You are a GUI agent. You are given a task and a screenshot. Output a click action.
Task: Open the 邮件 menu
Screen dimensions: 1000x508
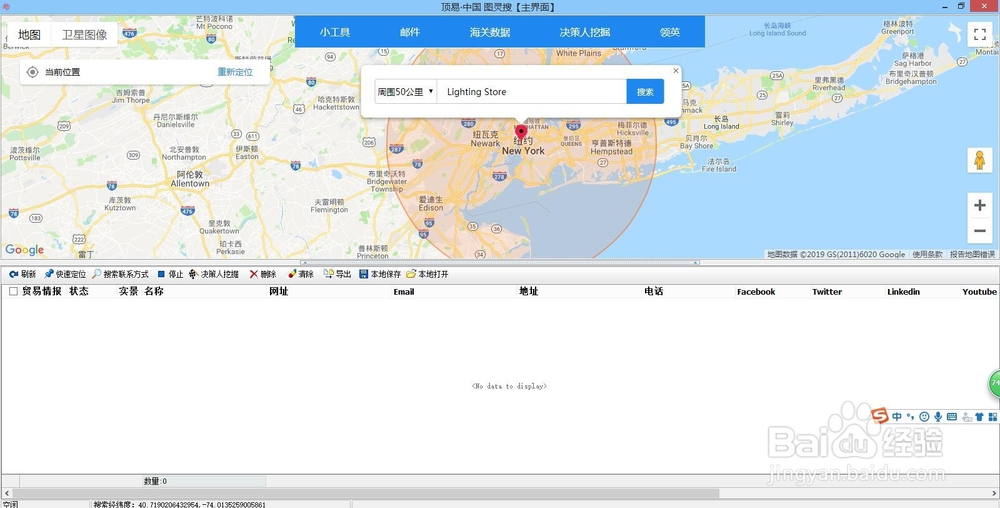click(410, 32)
